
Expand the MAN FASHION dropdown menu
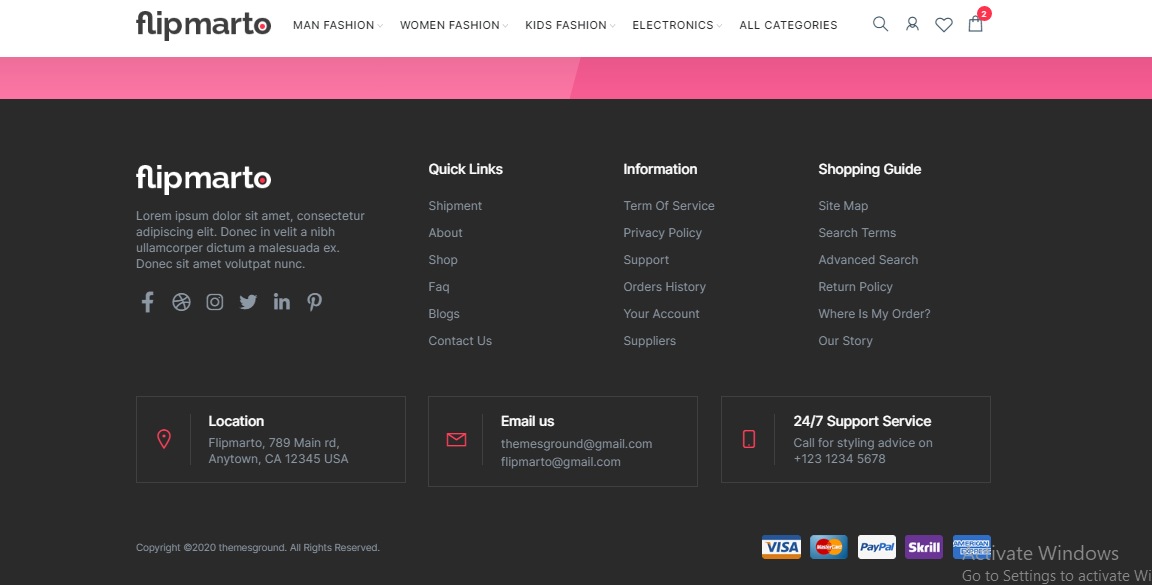point(333,25)
